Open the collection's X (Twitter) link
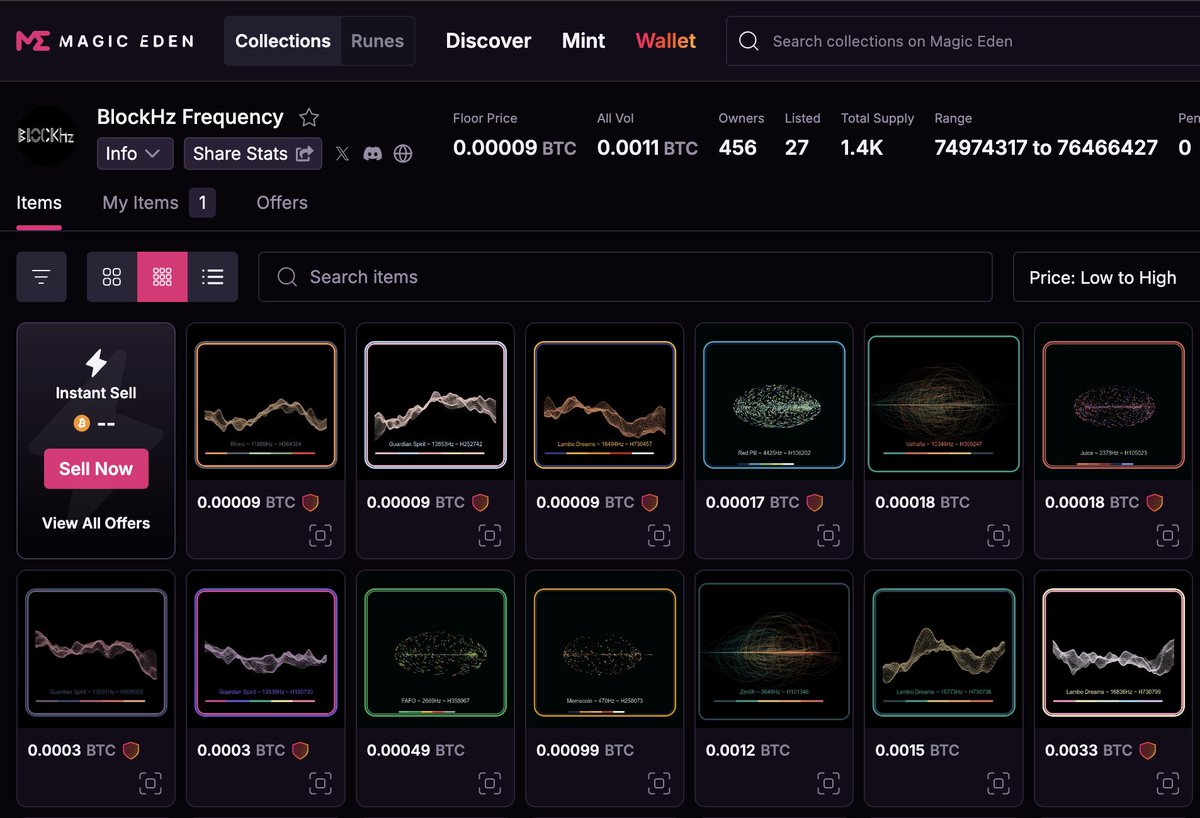 pyautogui.click(x=342, y=154)
